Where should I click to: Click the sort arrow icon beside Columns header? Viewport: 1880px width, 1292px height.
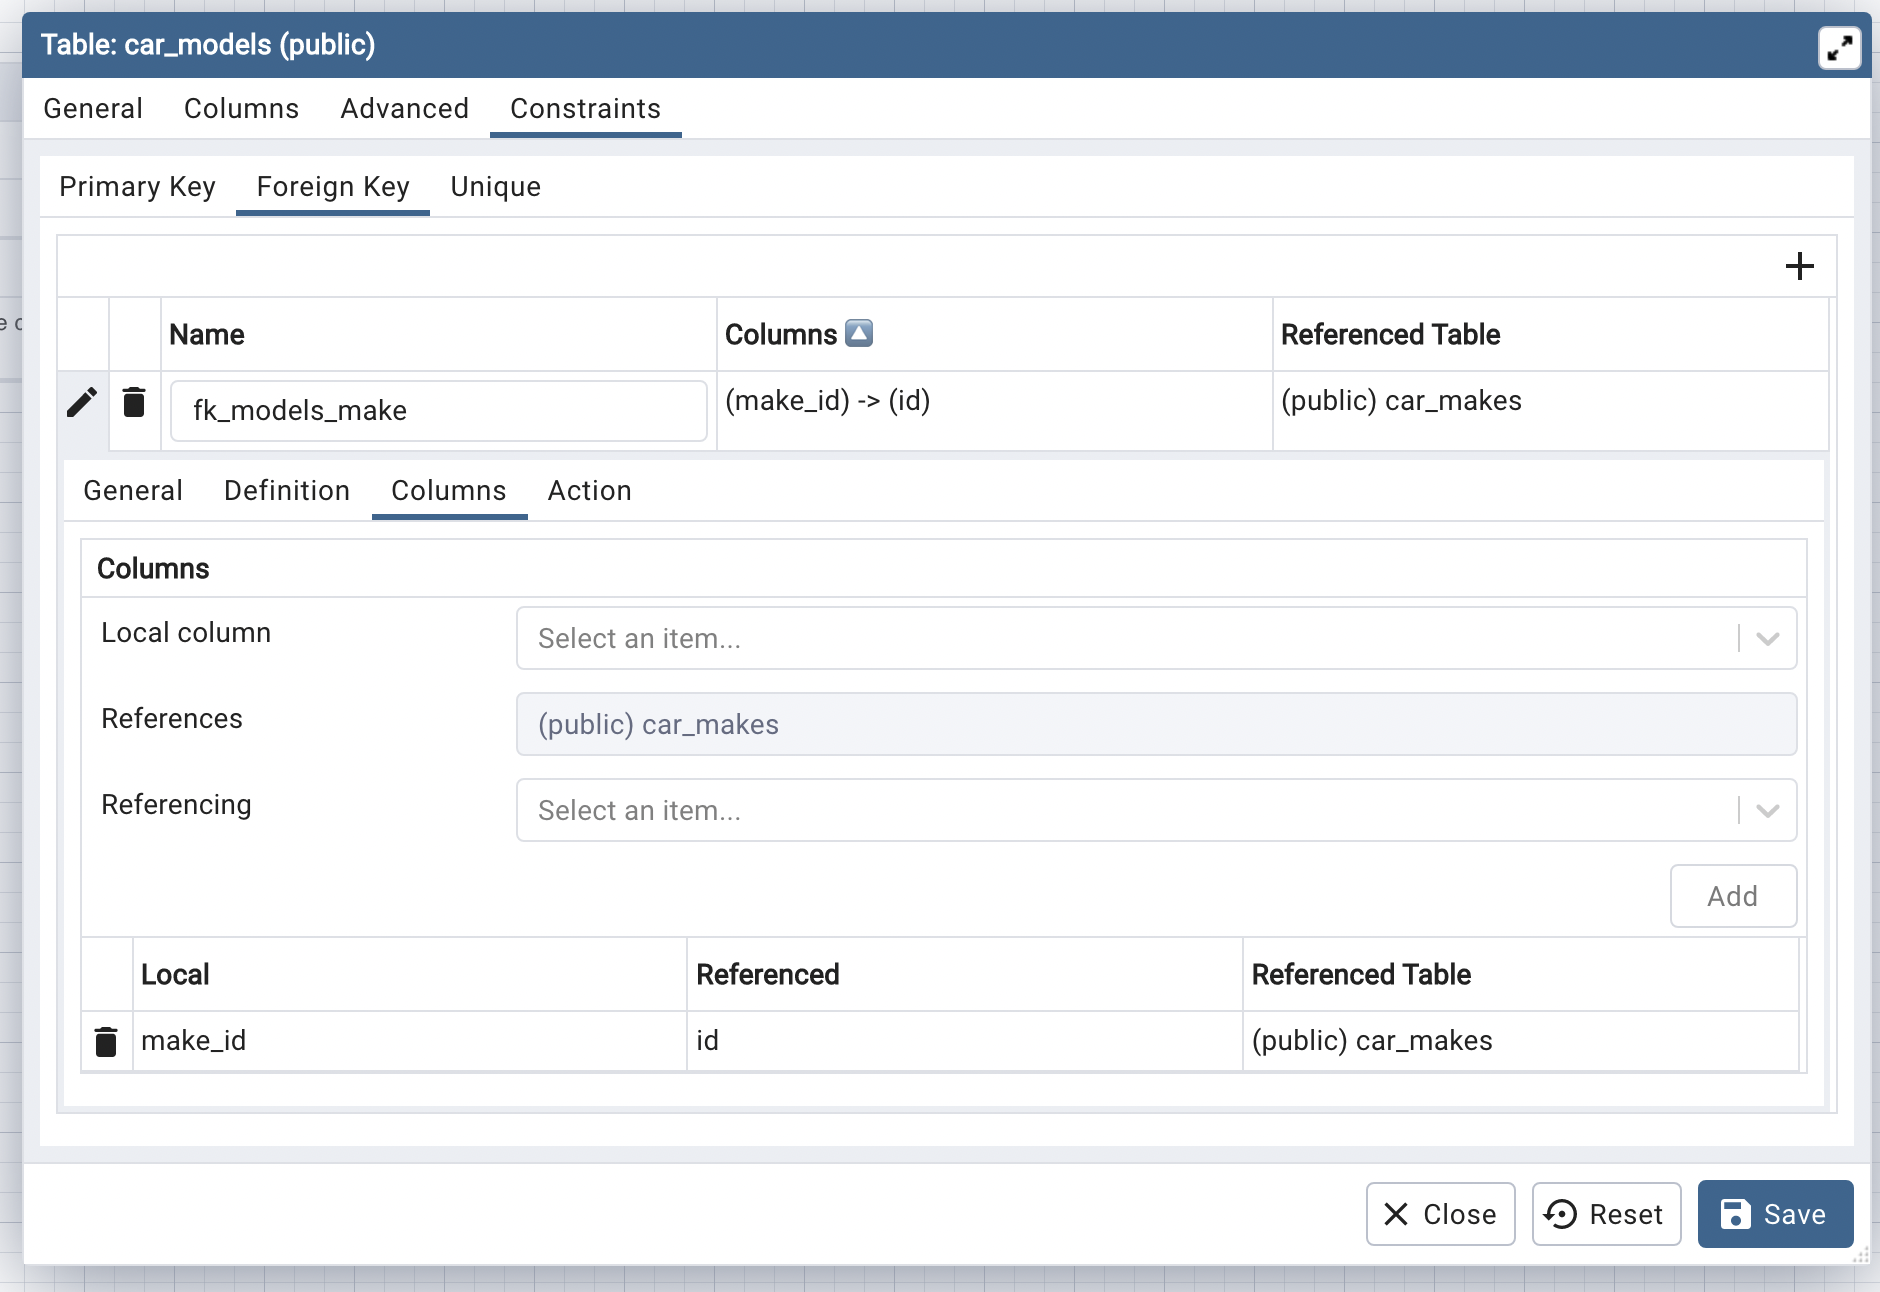859,333
